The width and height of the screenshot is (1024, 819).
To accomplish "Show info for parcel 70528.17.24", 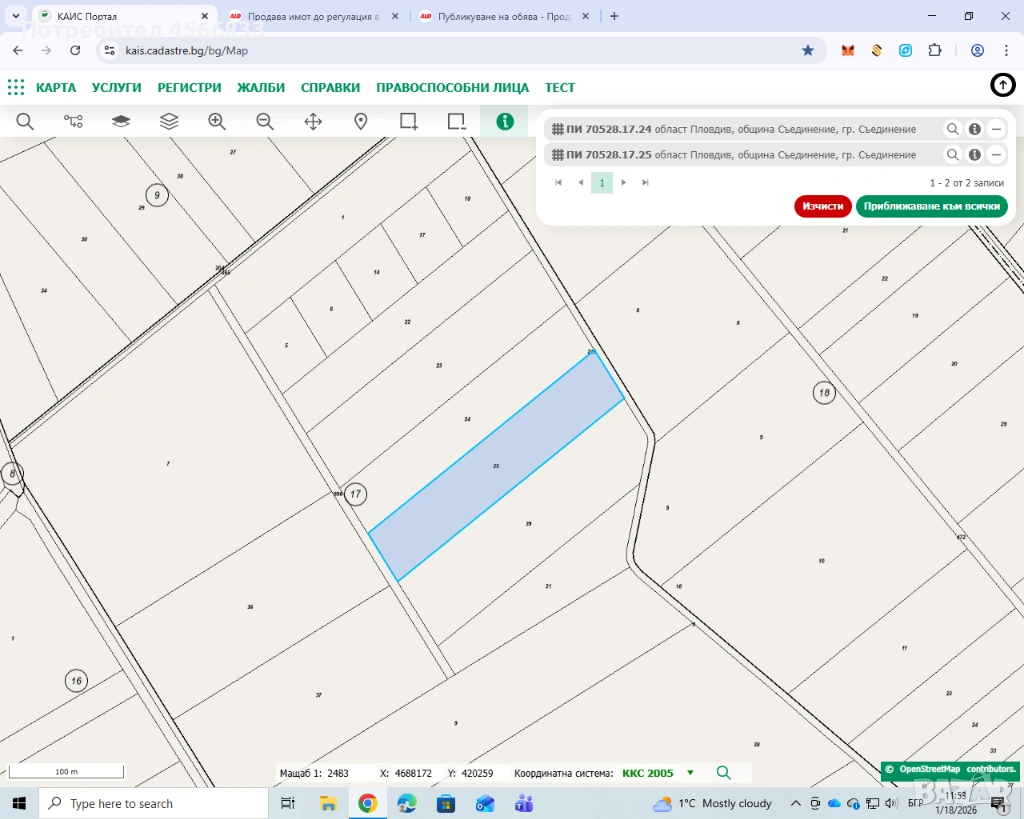I will (974, 129).
